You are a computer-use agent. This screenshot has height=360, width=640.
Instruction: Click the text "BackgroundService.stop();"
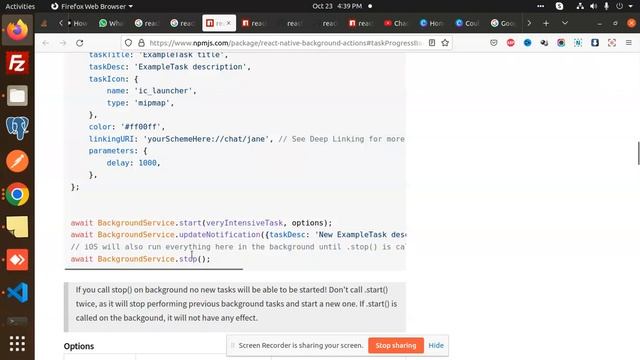pos(154,259)
